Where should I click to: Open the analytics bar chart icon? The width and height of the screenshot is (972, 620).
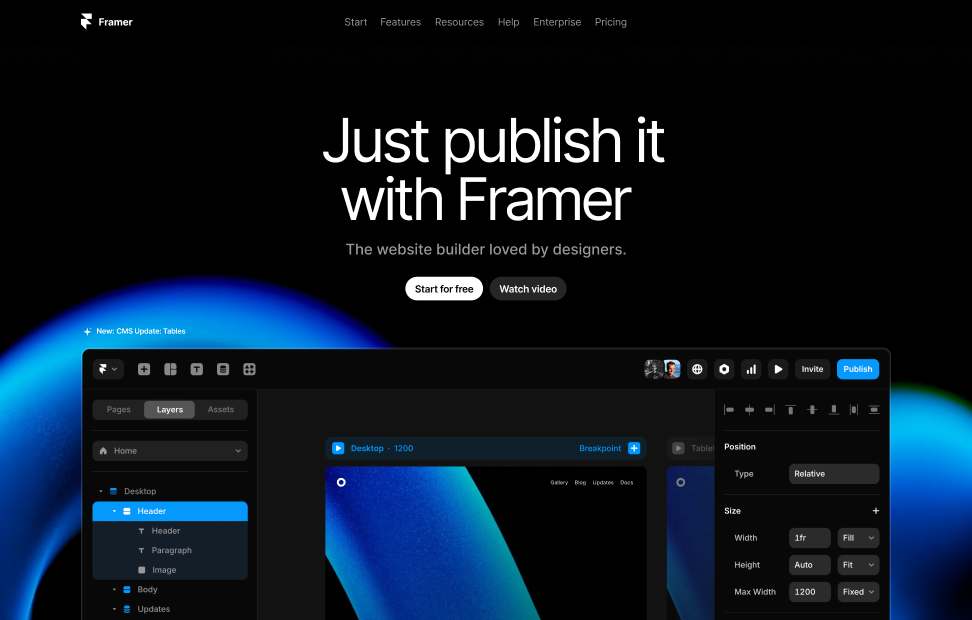(x=751, y=369)
